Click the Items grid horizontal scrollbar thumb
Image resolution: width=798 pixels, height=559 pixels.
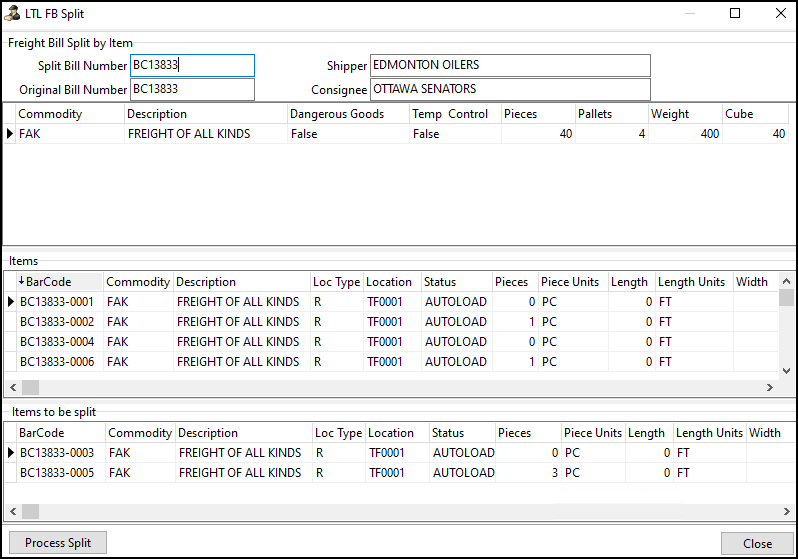point(31,387)
